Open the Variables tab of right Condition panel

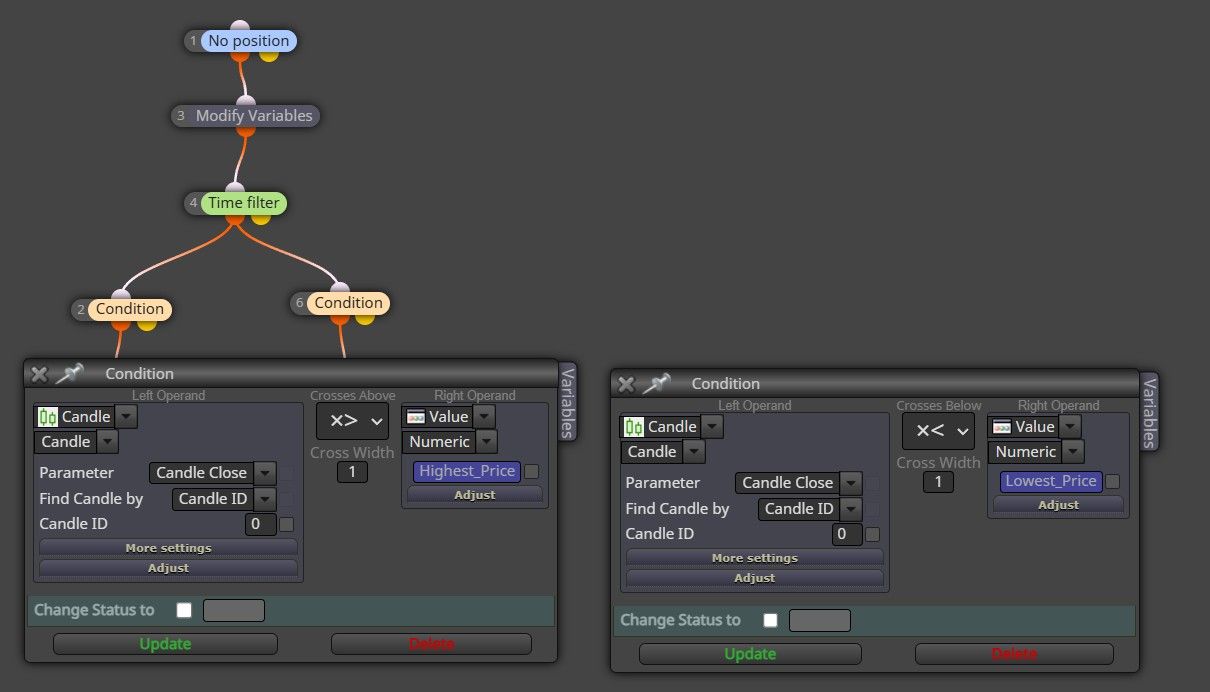(x=1149, y=412)
